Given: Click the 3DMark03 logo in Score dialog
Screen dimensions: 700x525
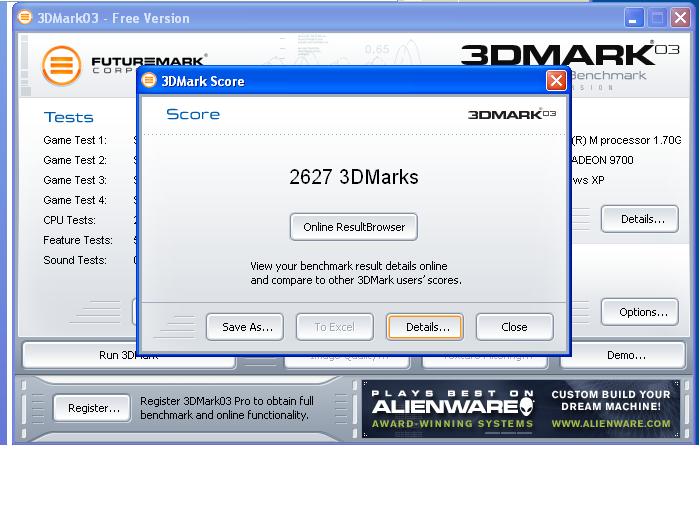Looking at the screenshot, I should click(x=511, y=114).
